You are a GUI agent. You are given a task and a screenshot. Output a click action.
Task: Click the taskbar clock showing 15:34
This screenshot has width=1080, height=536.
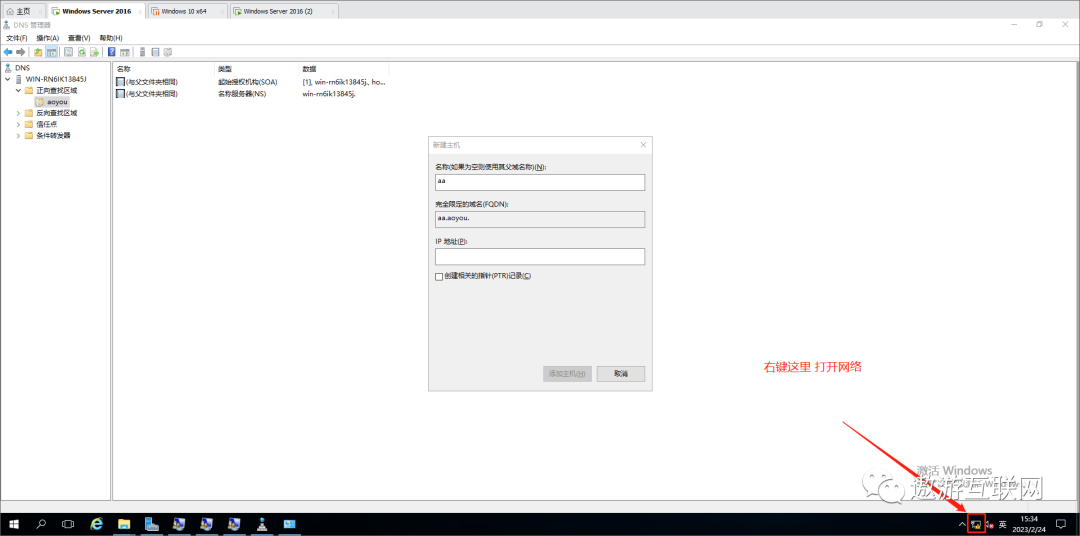(1028, 524)
